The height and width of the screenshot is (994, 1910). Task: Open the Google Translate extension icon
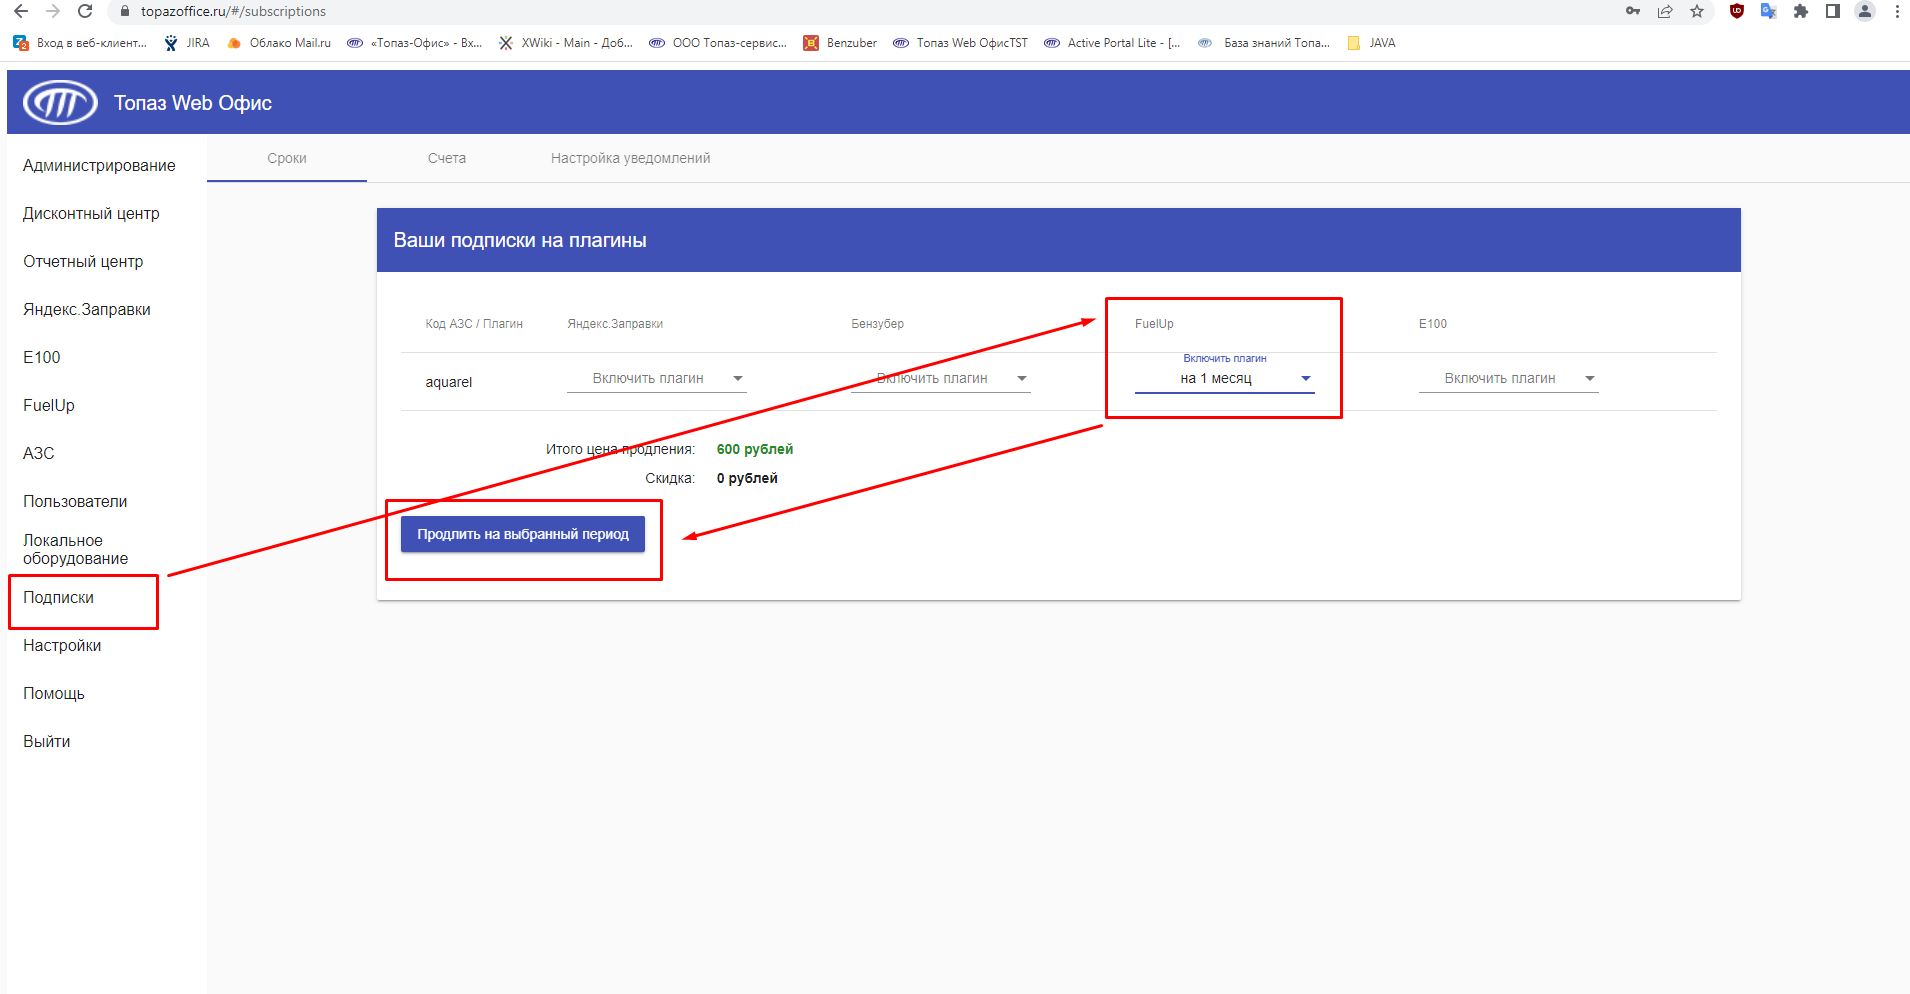click(x=1769, y=11)
